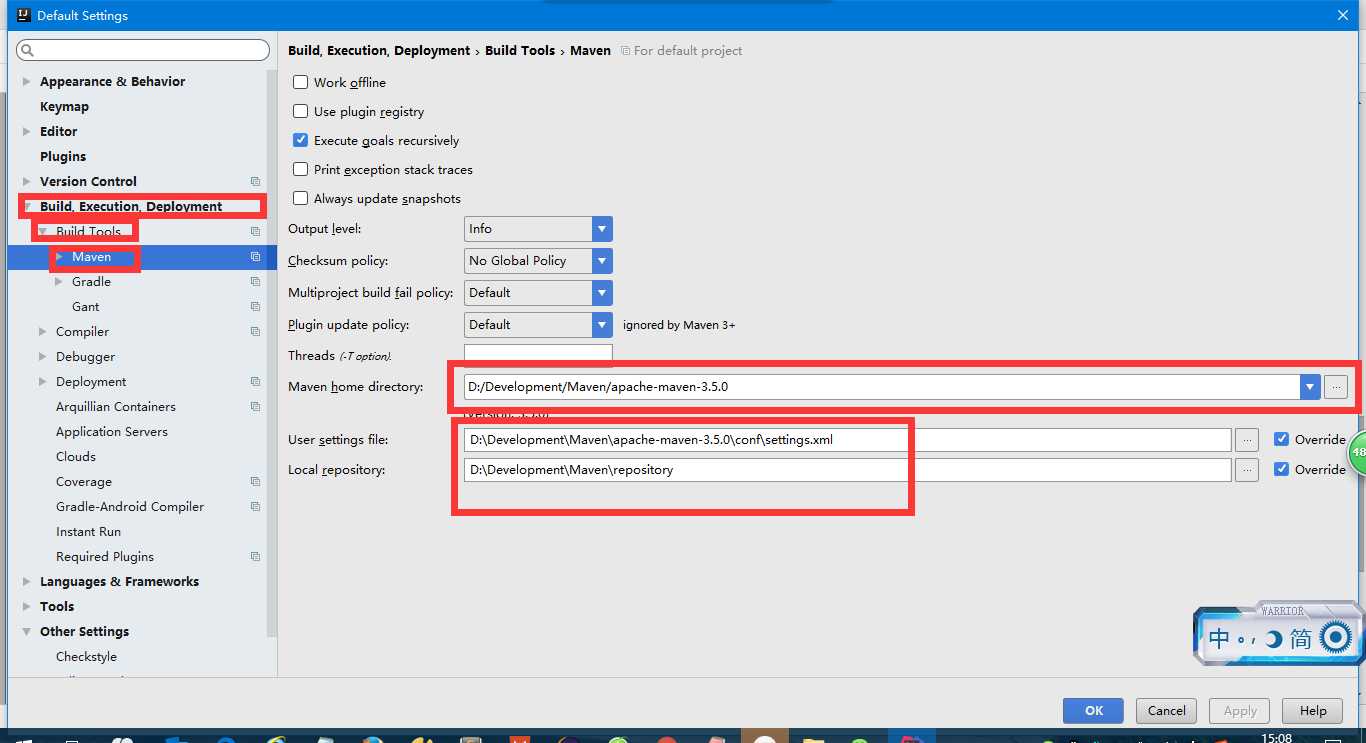Browse for User settings file
The width and height of the screenshot is (1366, 743).
click(x=1246, y=440)
